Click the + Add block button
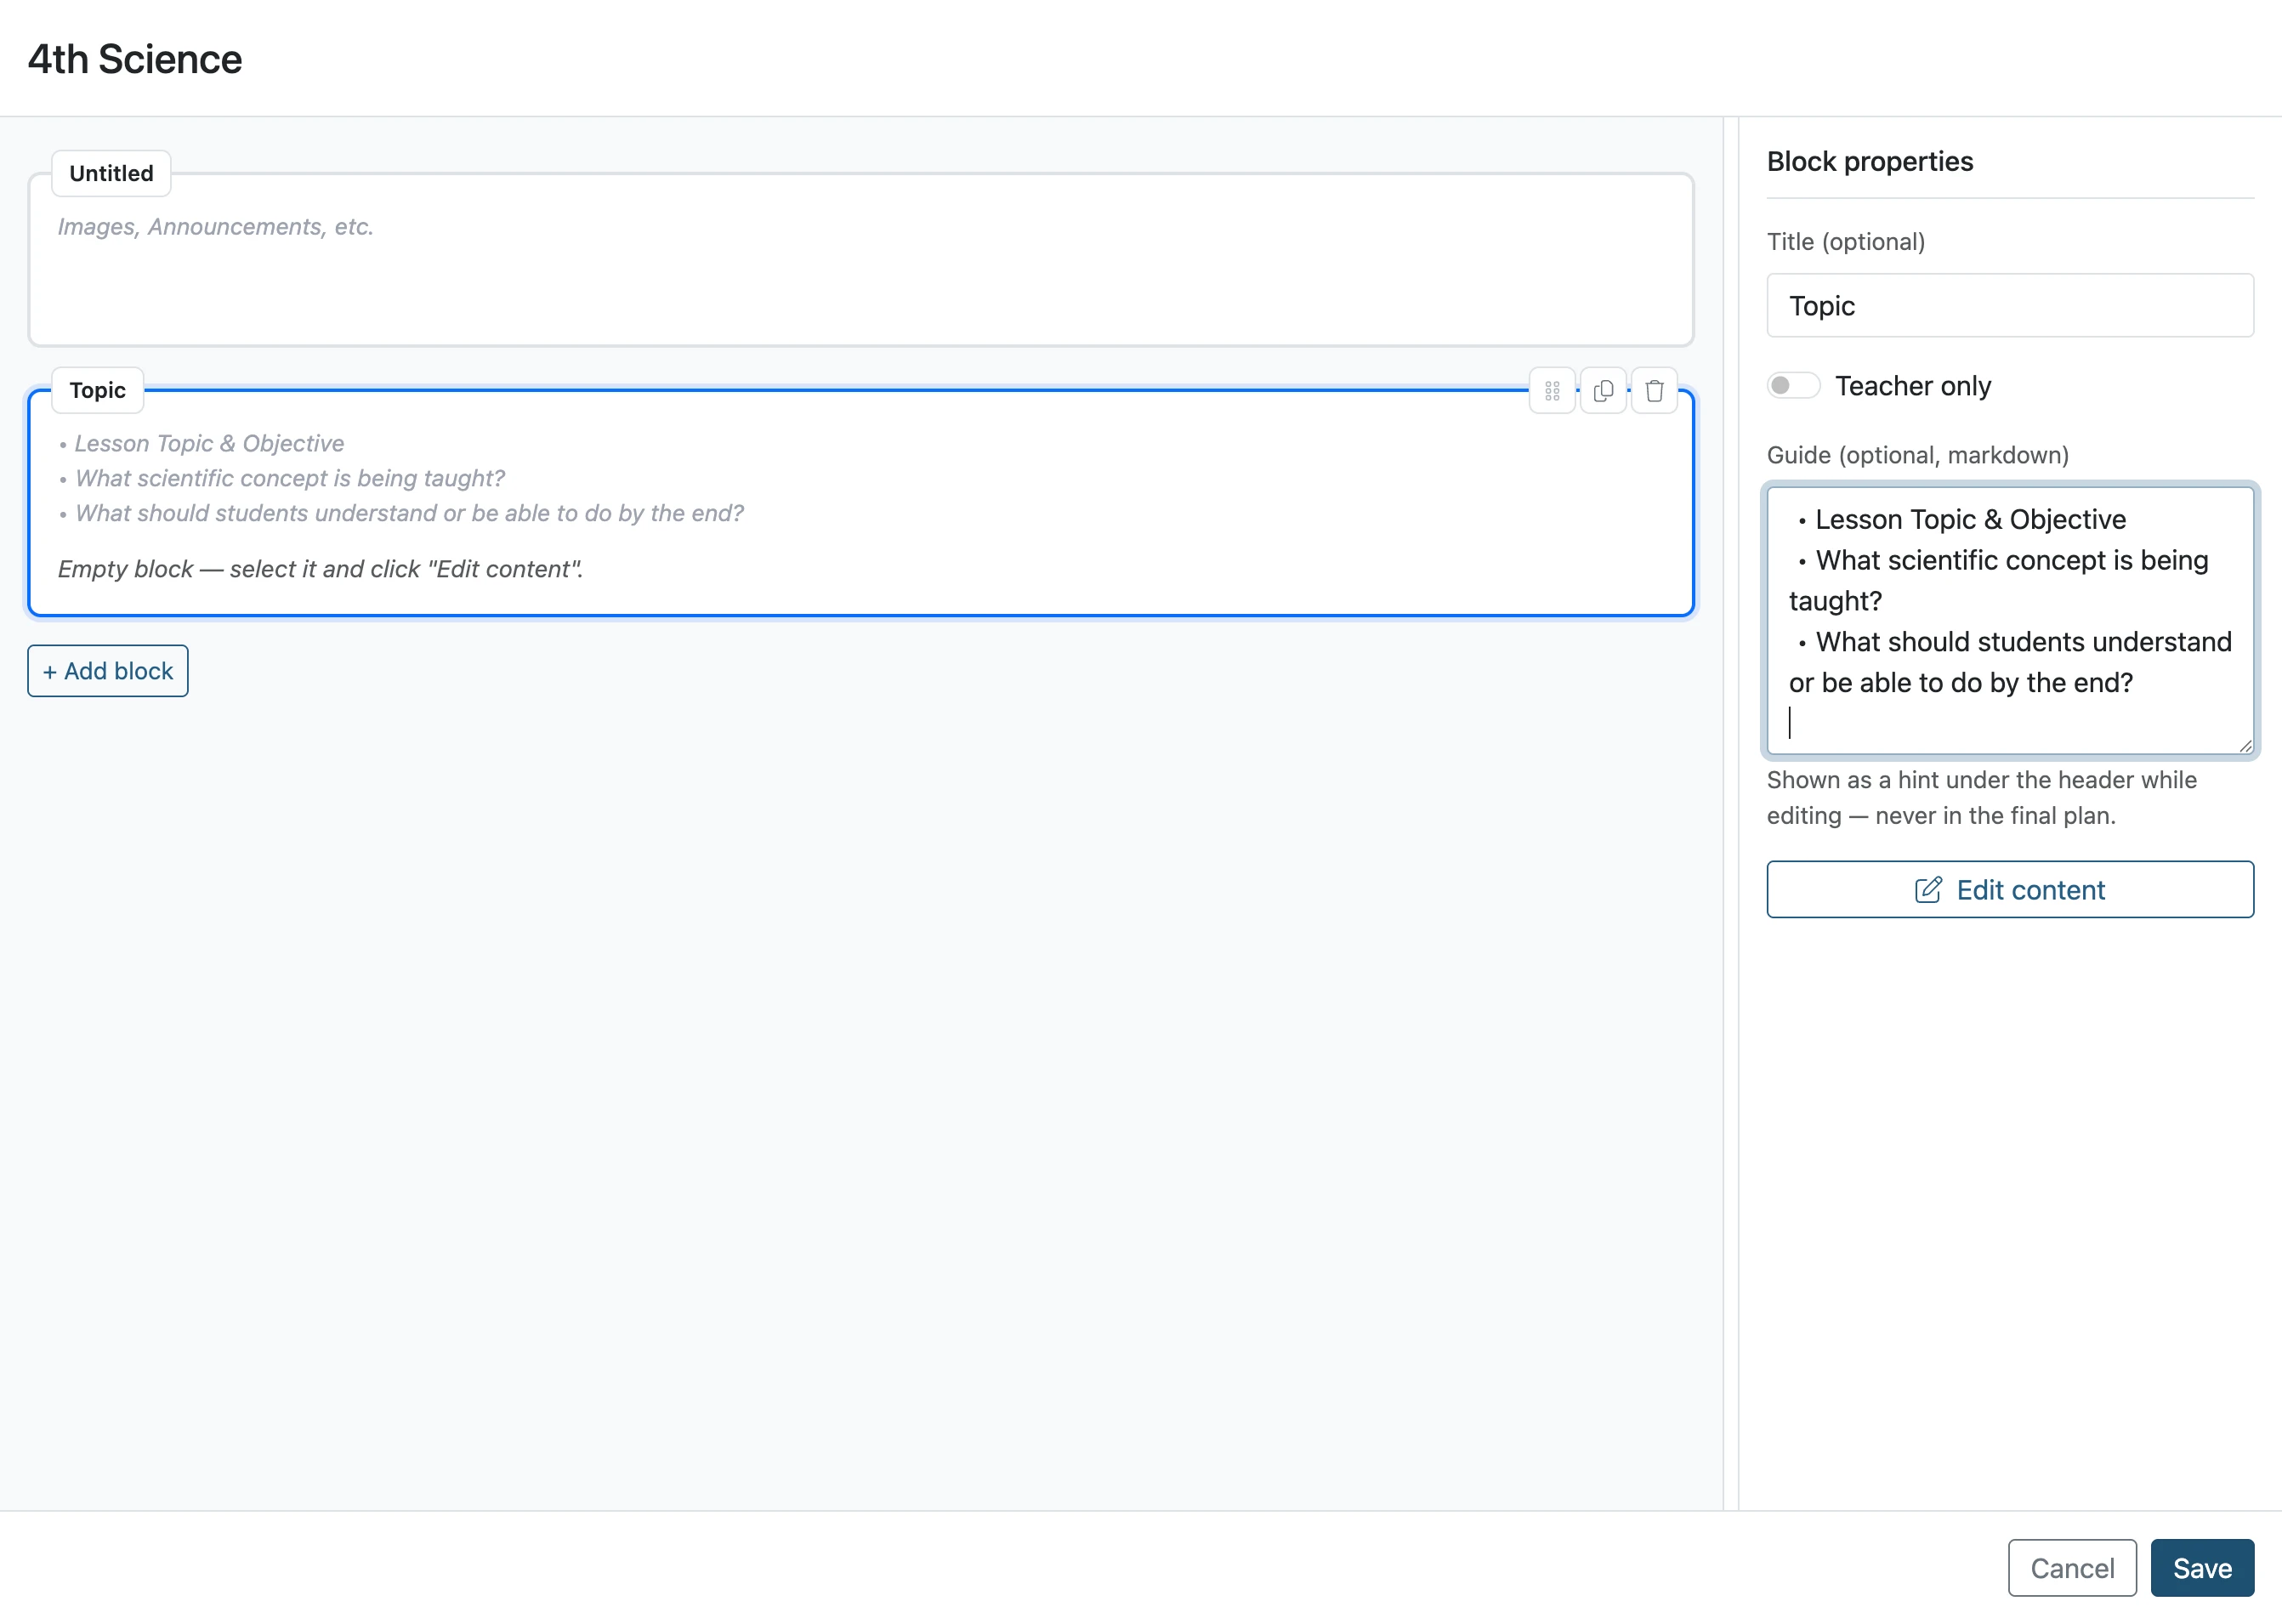This screenshot has height=1624, width=2282. click(108, 671)
